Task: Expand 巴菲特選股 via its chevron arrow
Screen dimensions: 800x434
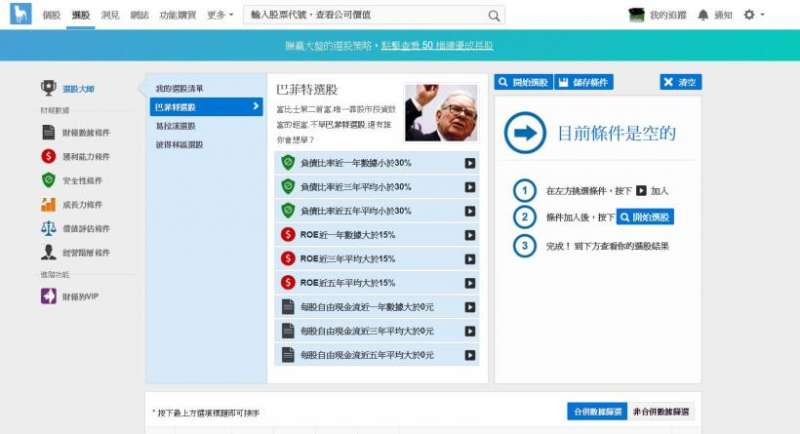Action: tap(256, 106)
